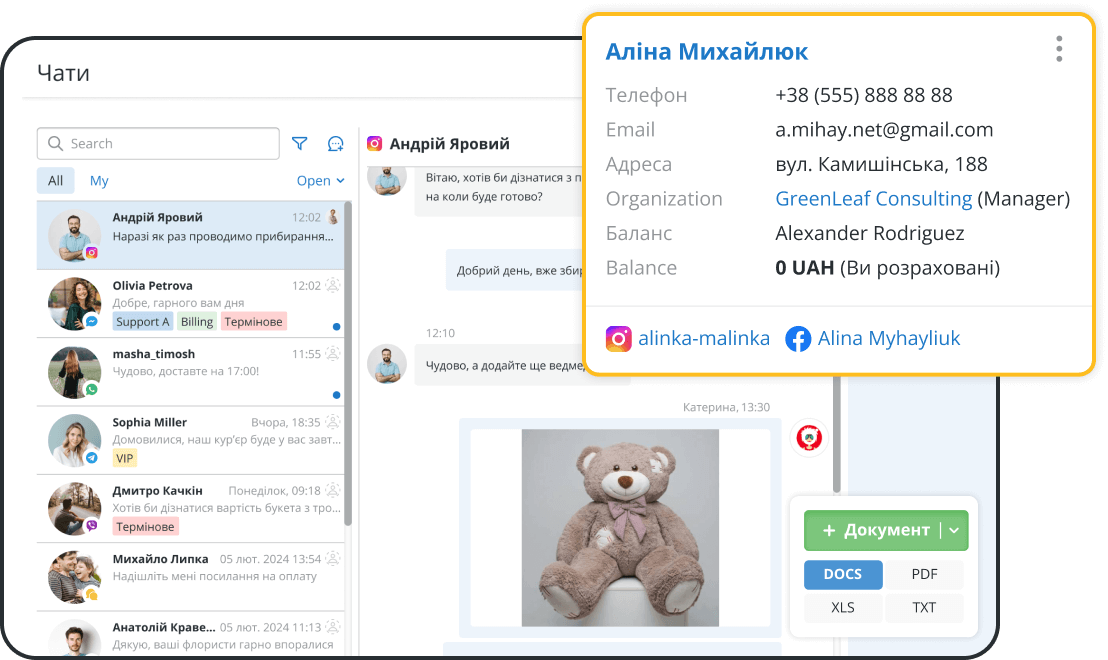Click Sophia Miller avatar with Telegram badge

click(74, 440)
